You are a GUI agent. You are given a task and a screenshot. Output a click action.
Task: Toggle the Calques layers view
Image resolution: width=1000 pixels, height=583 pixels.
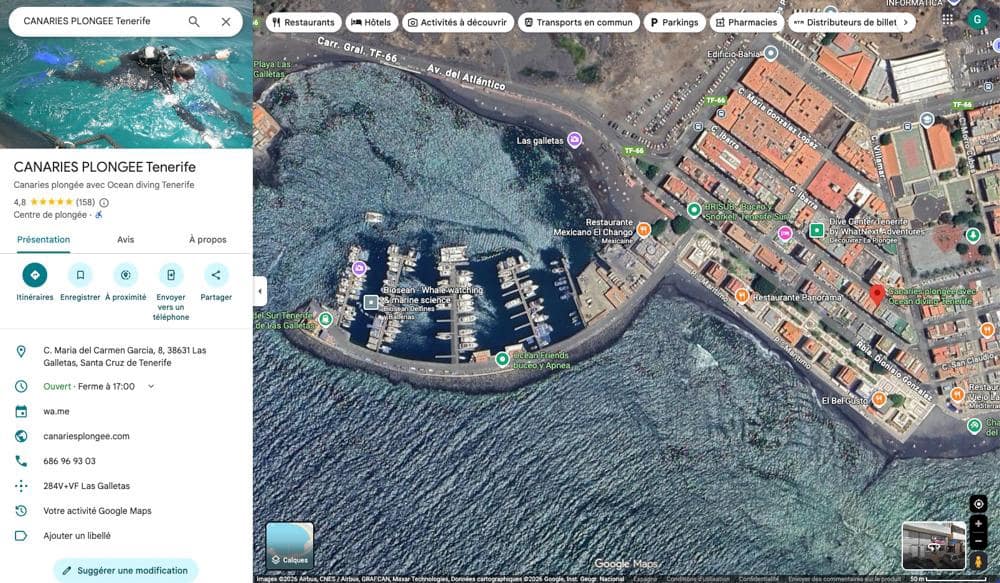click(x=290, y=546)
